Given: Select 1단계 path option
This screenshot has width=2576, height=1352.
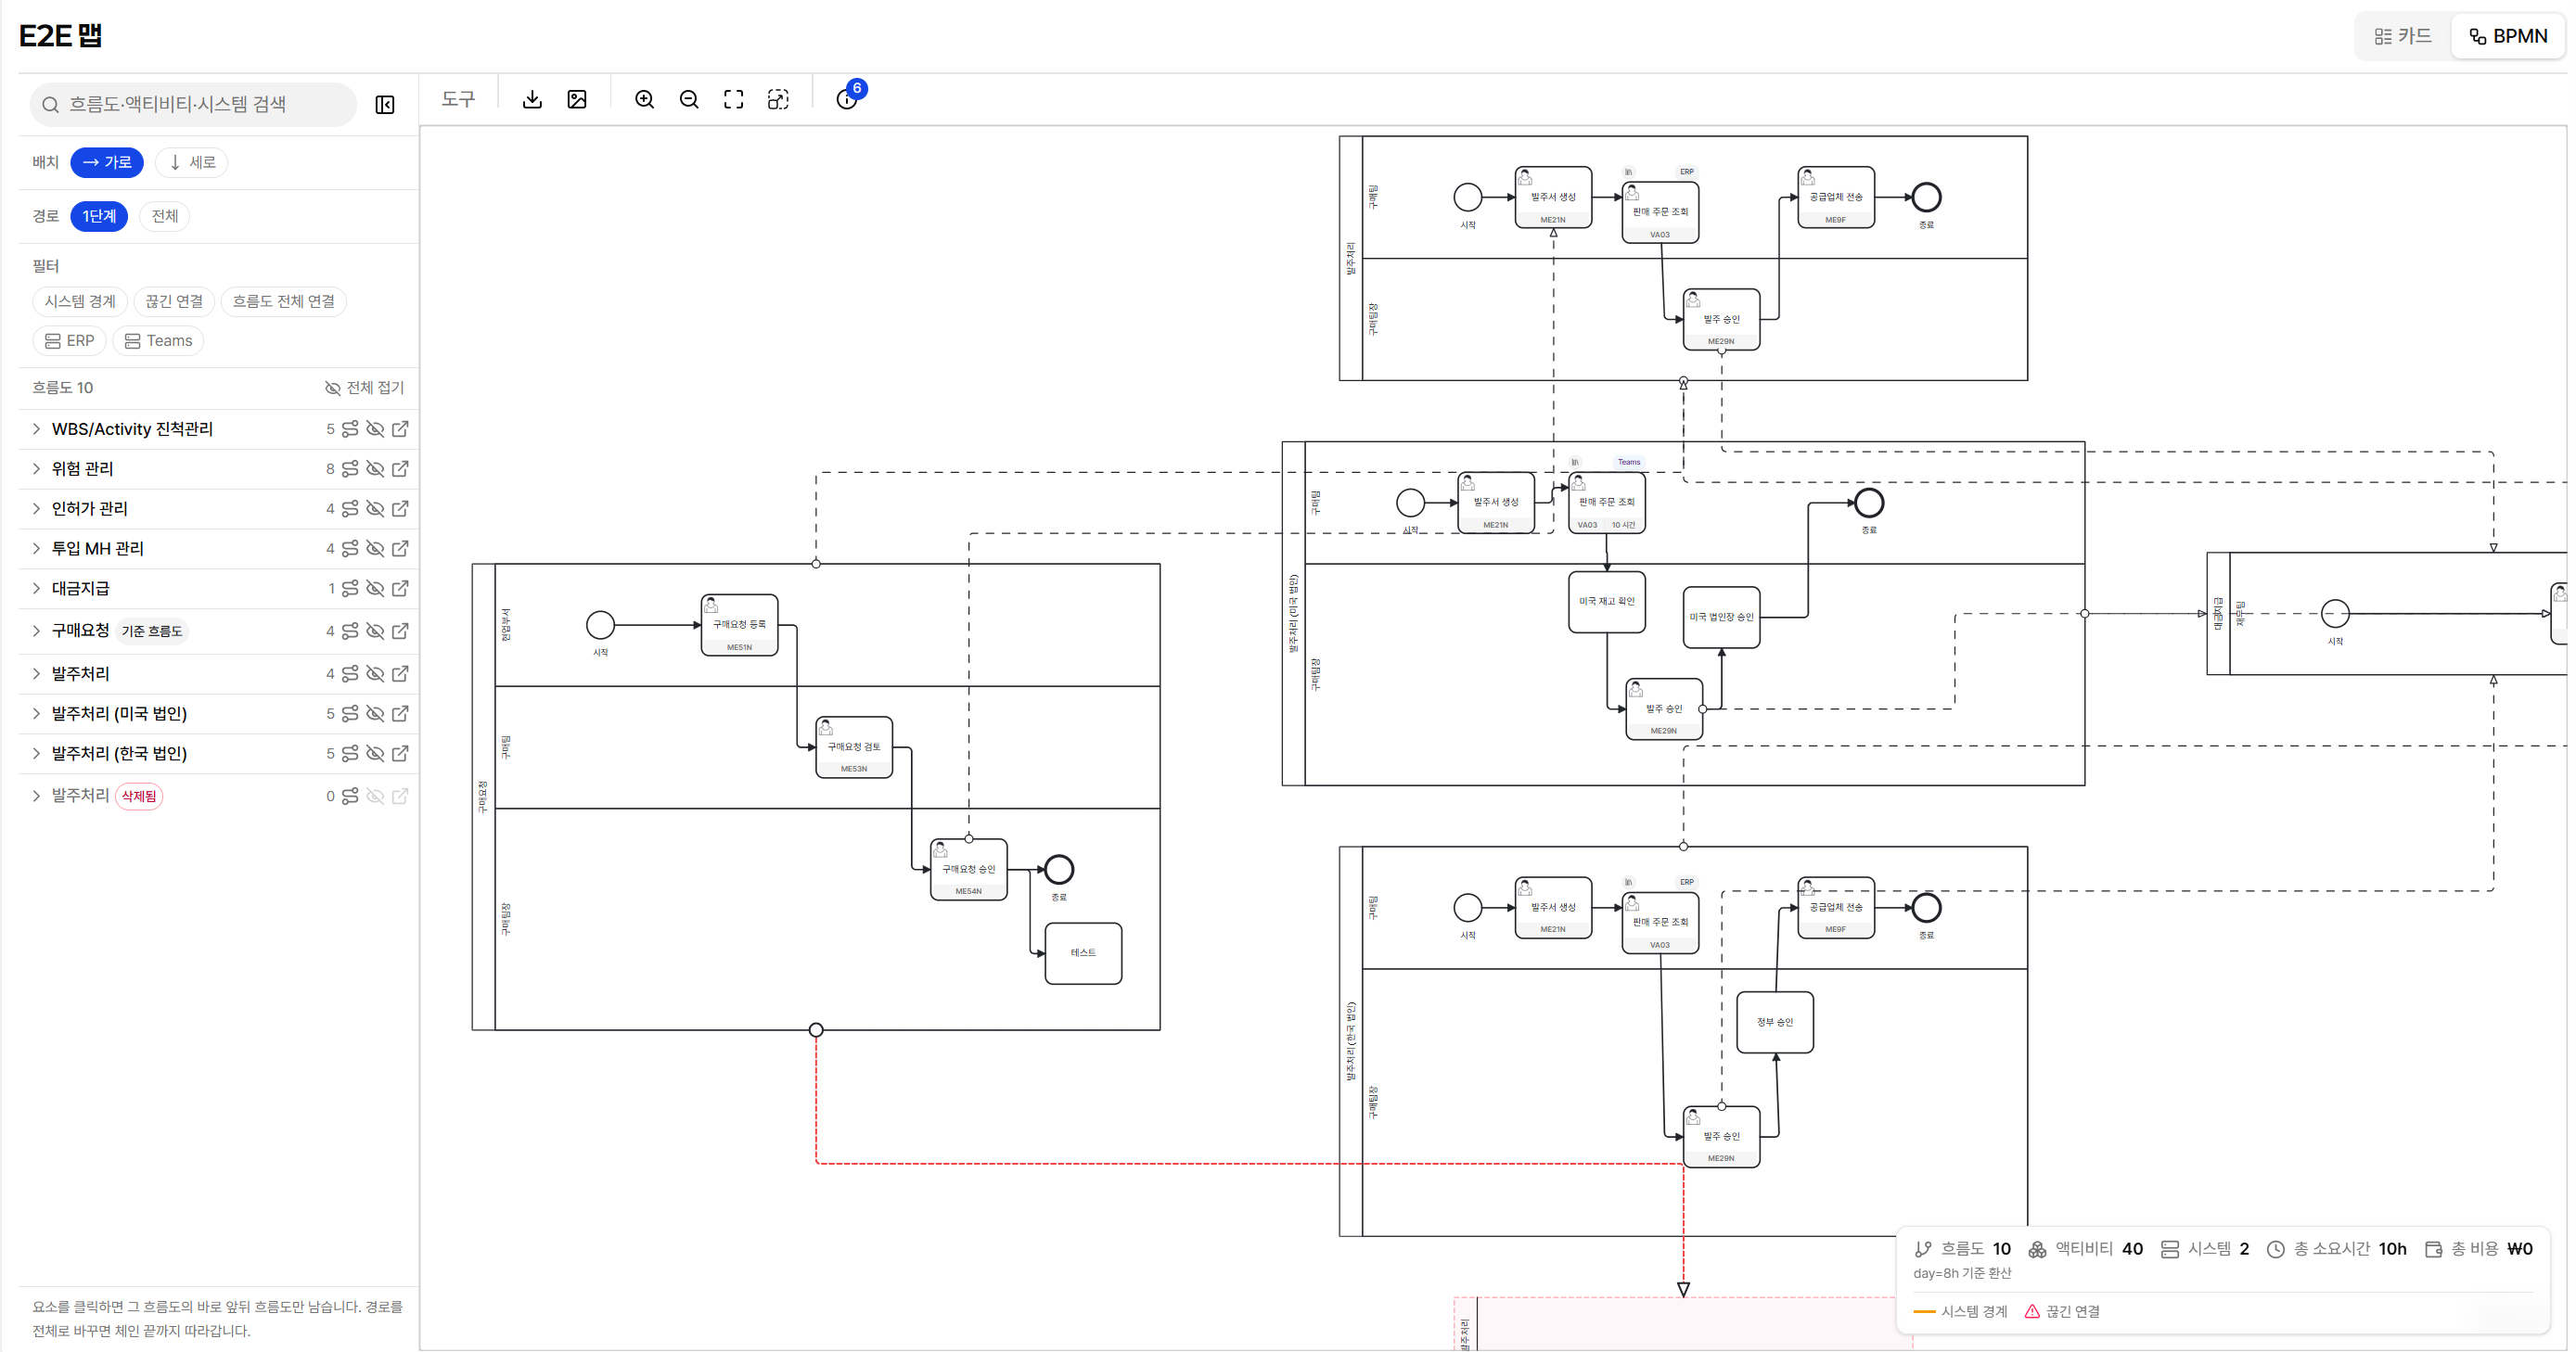Looking at the screenshot, I should click(x=99, y=216).
